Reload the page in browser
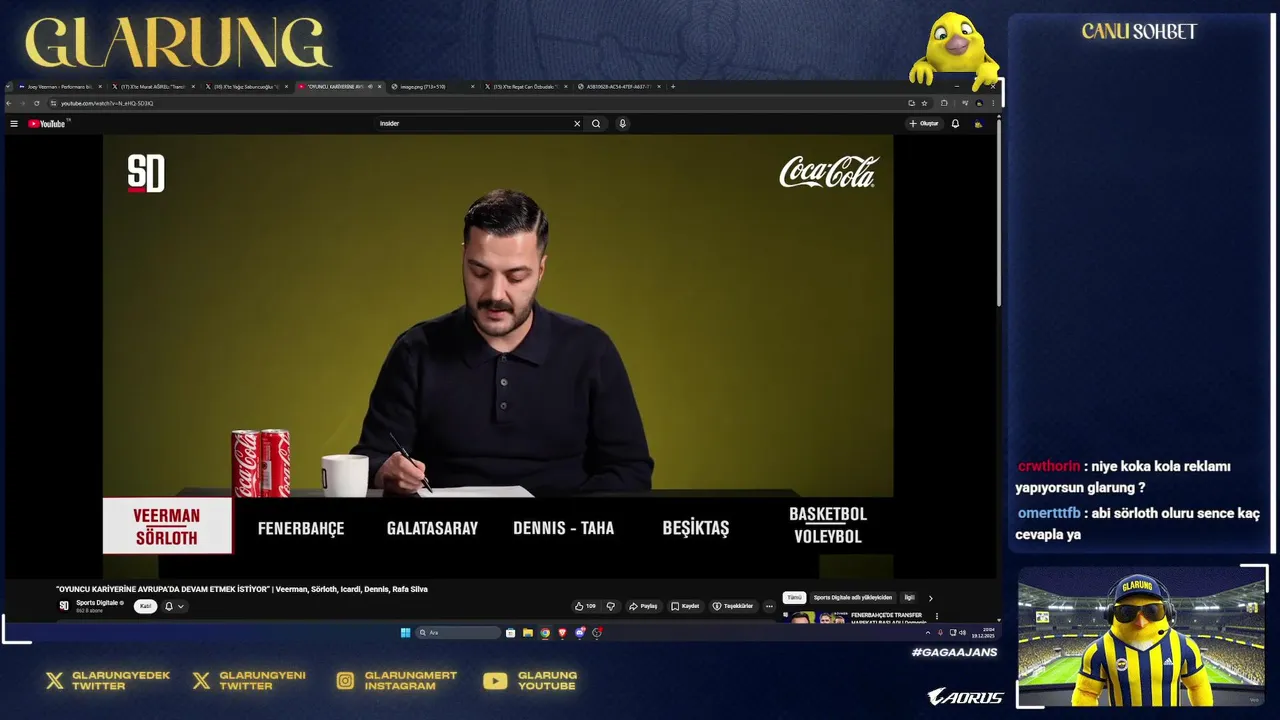1280x720 pixels. pyautogui.click(x=38, y=103)
